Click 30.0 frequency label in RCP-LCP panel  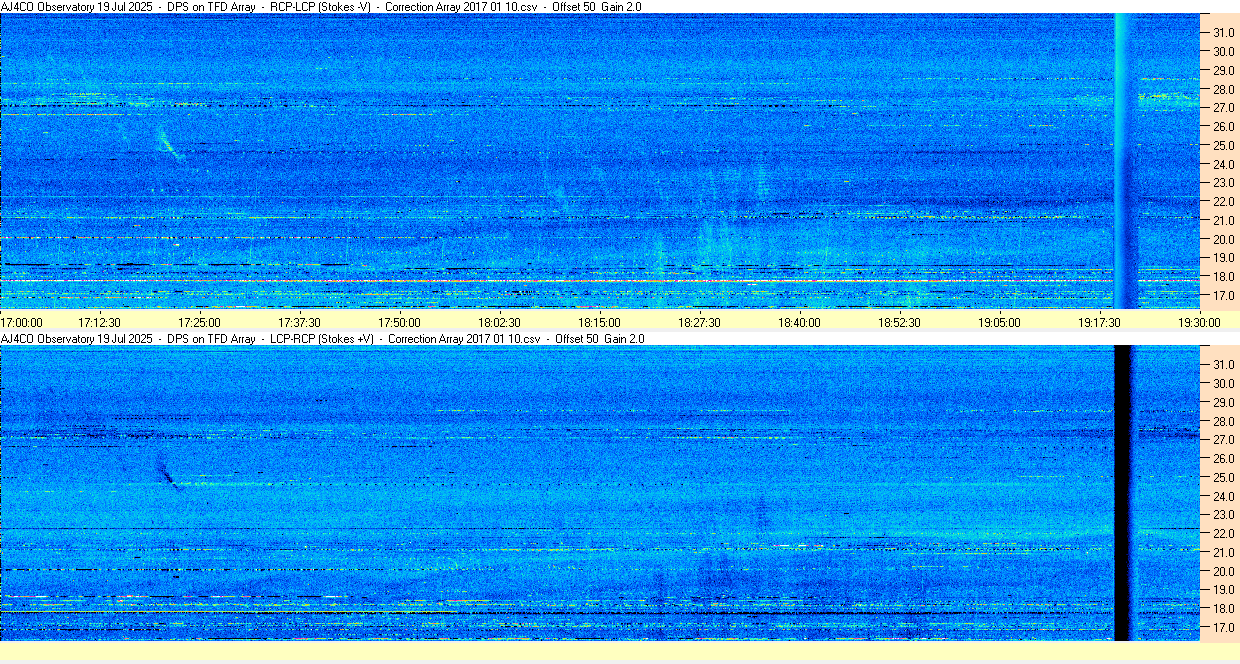tap(1224, 52)
